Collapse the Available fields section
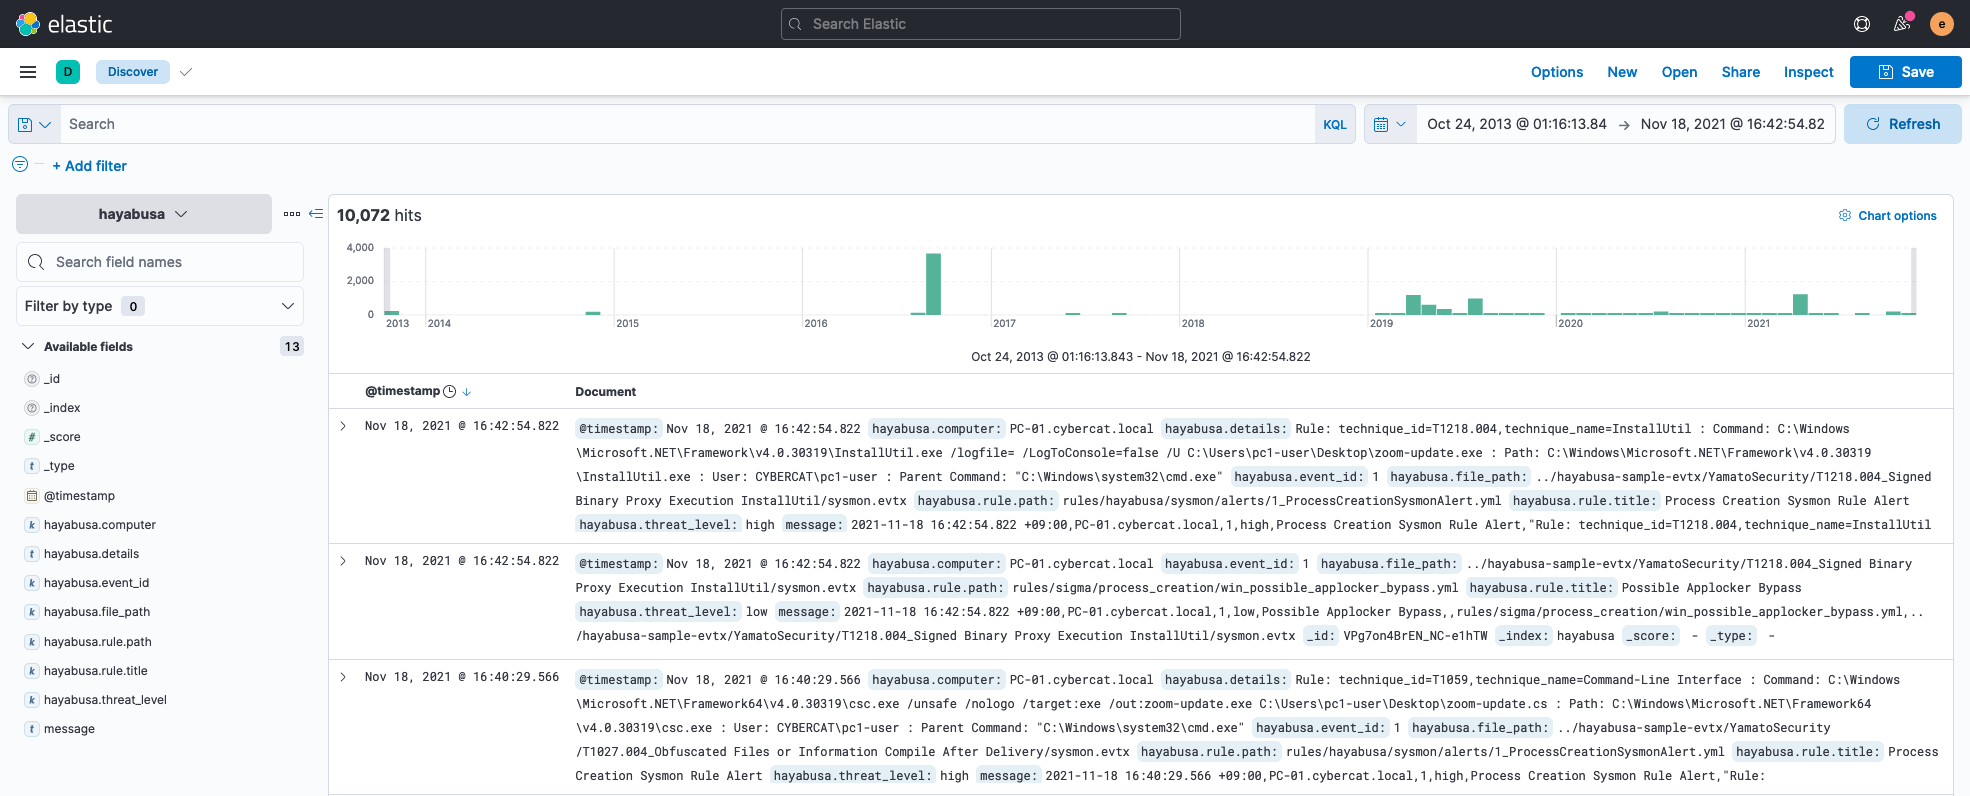The height and width of the screenshot is (796, 1970). click(28, 347)
